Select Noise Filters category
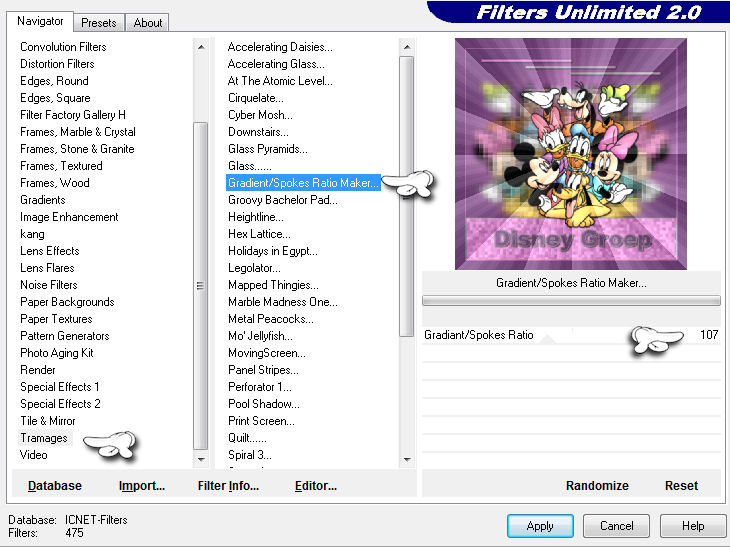730x547 pixels. point(48,285)
